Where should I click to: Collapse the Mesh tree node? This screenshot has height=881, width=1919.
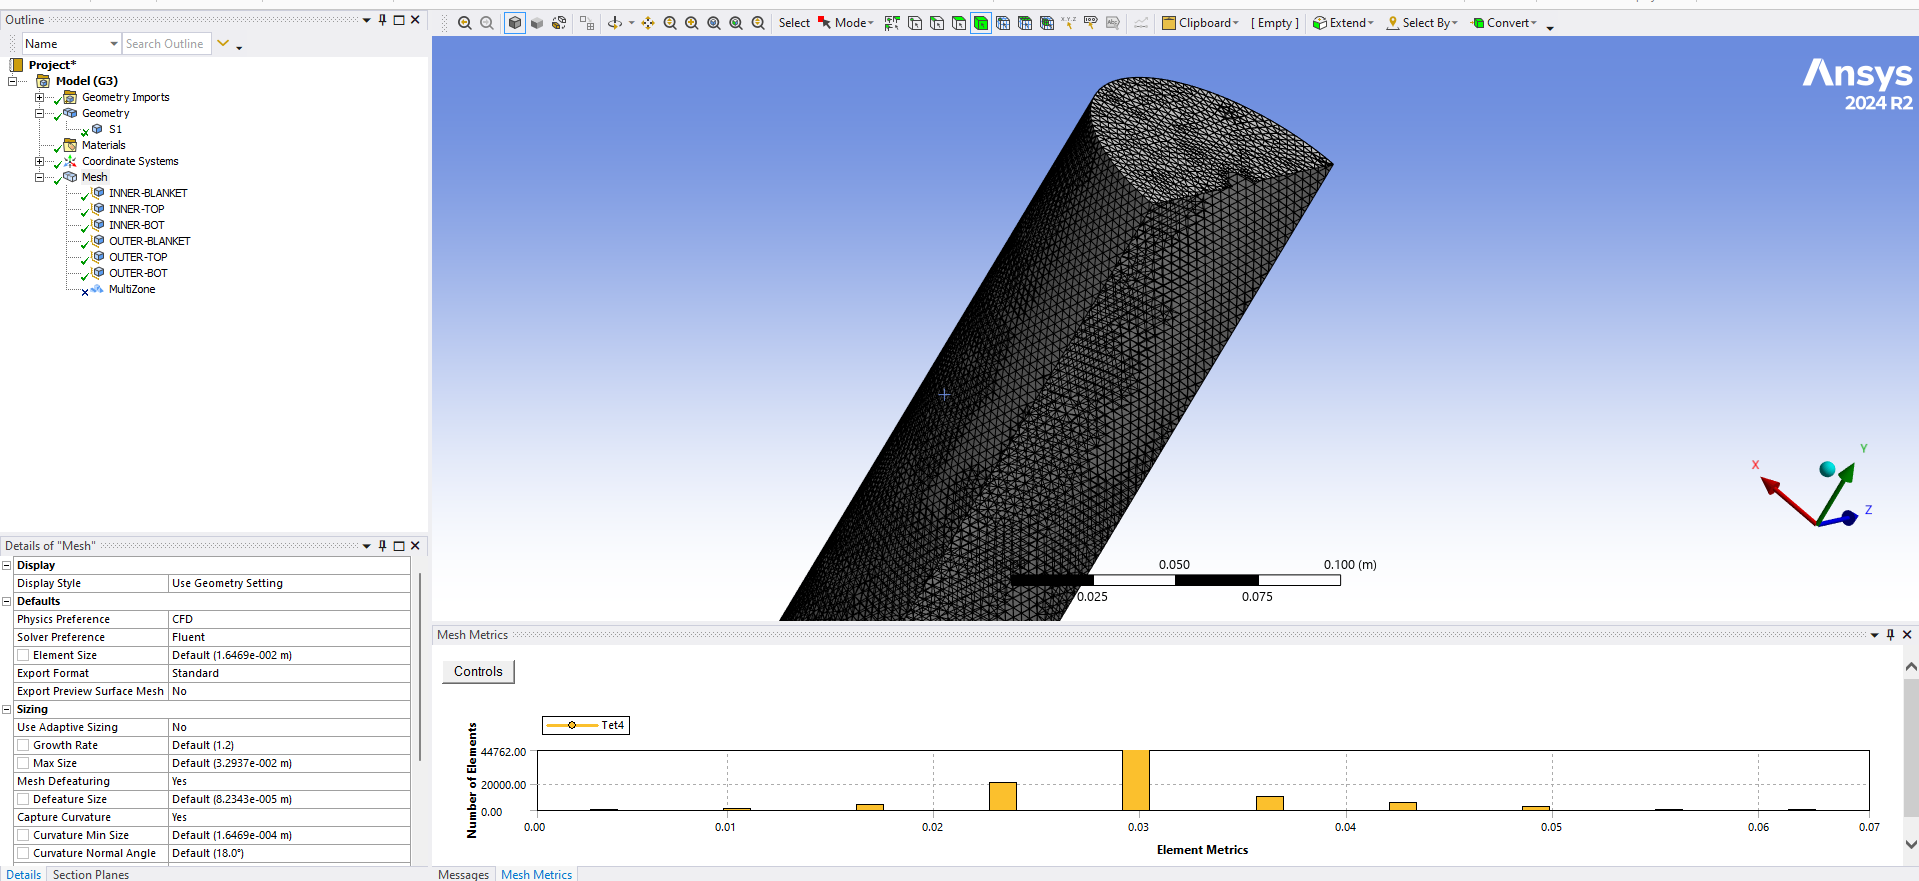click(40, 177)
